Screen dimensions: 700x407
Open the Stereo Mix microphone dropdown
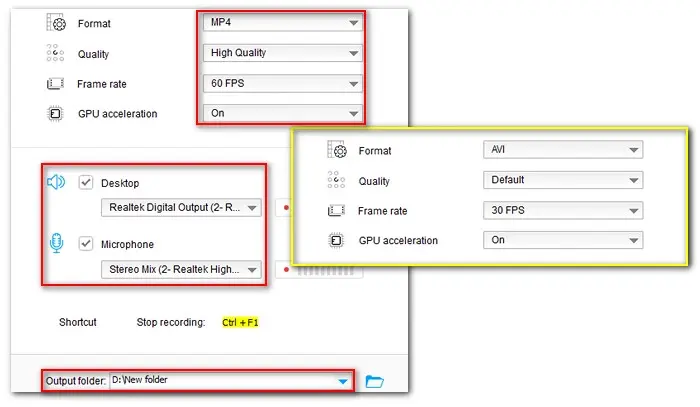coord(181,270)
